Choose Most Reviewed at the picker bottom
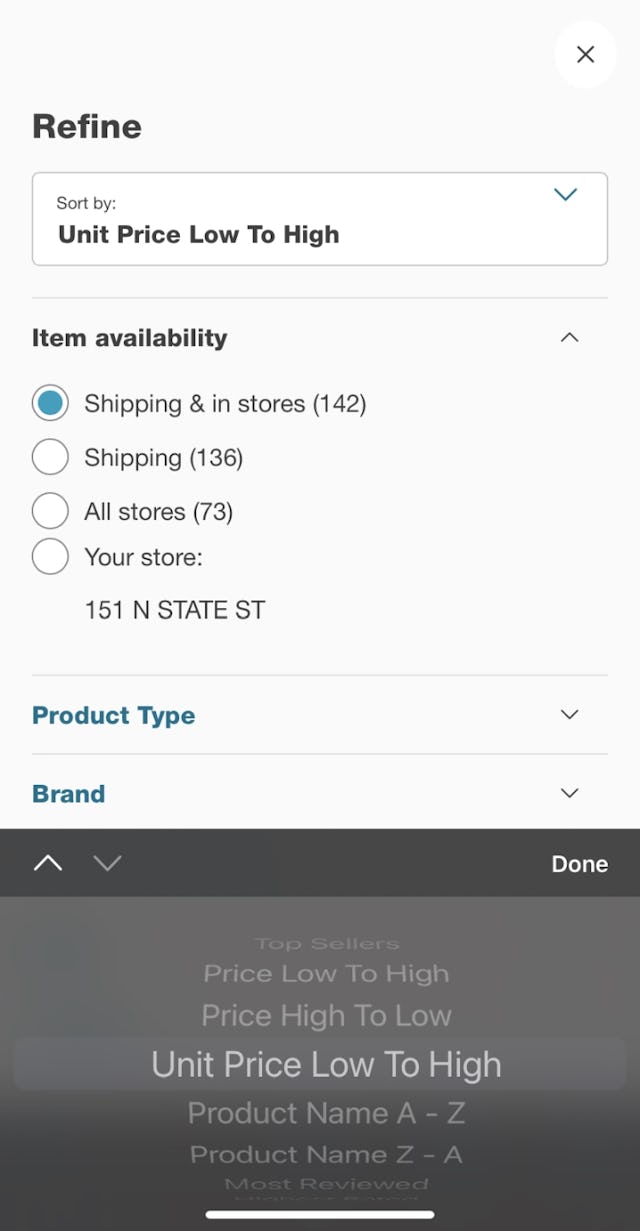The width and height of the screenshot is (640, 1231). click(326, 1183)
